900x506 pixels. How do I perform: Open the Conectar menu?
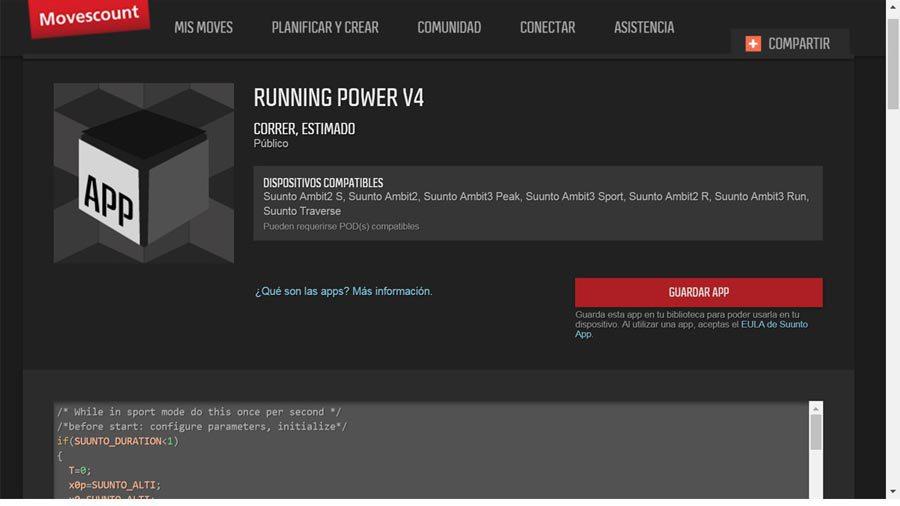pyautogui.click(x=547, y=28)
